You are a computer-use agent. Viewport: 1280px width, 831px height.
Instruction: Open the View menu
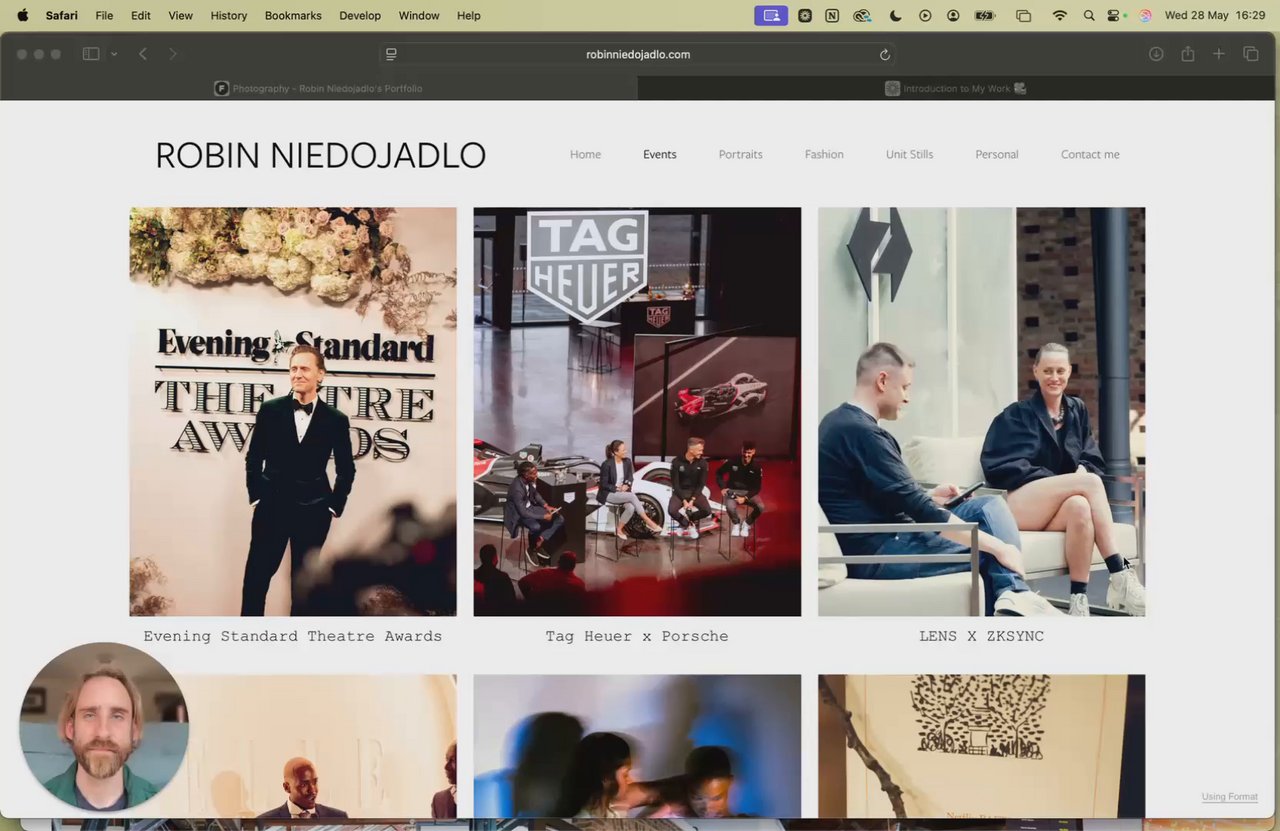[x=181, y=16]
